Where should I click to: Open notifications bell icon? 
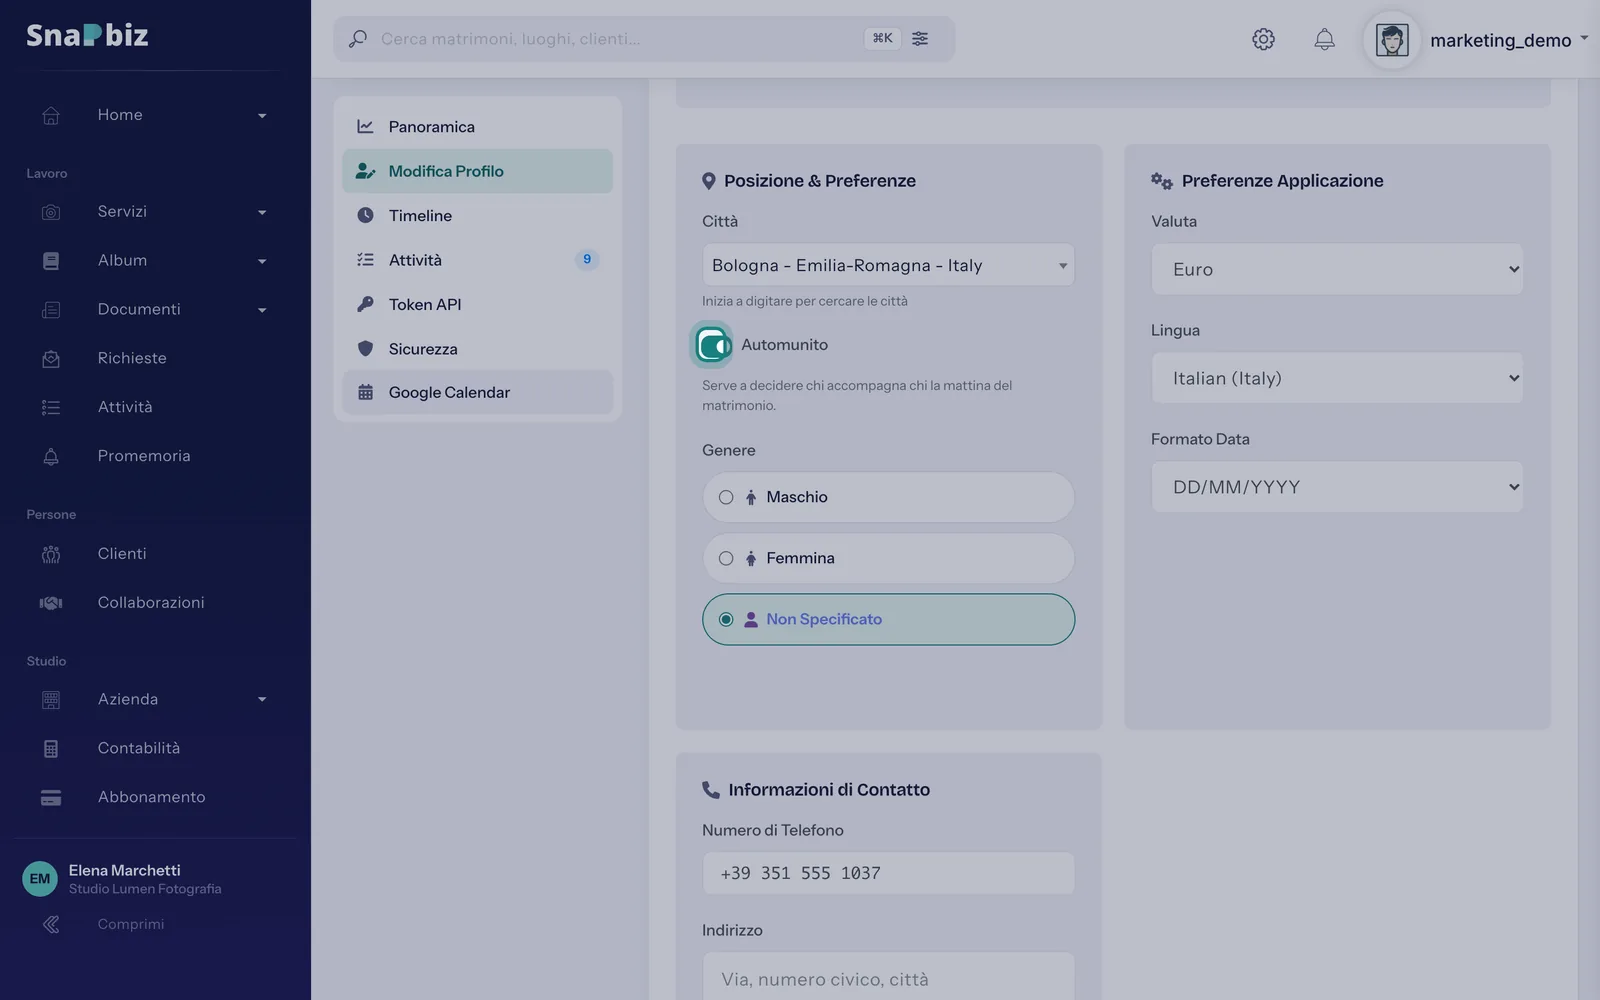pos(1324,39)
